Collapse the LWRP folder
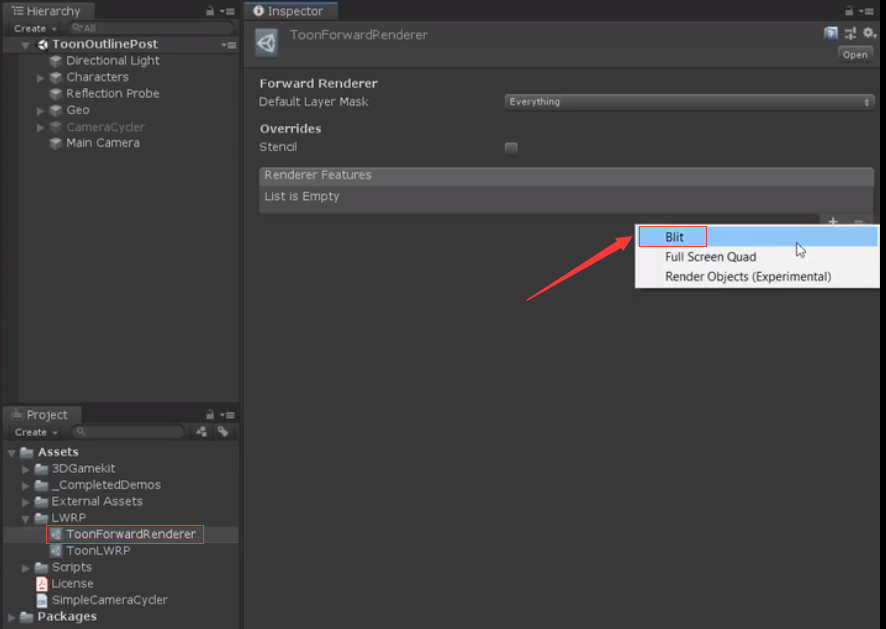Image resolution: width=886 pixels, height=629 pixels. (25, 518)
